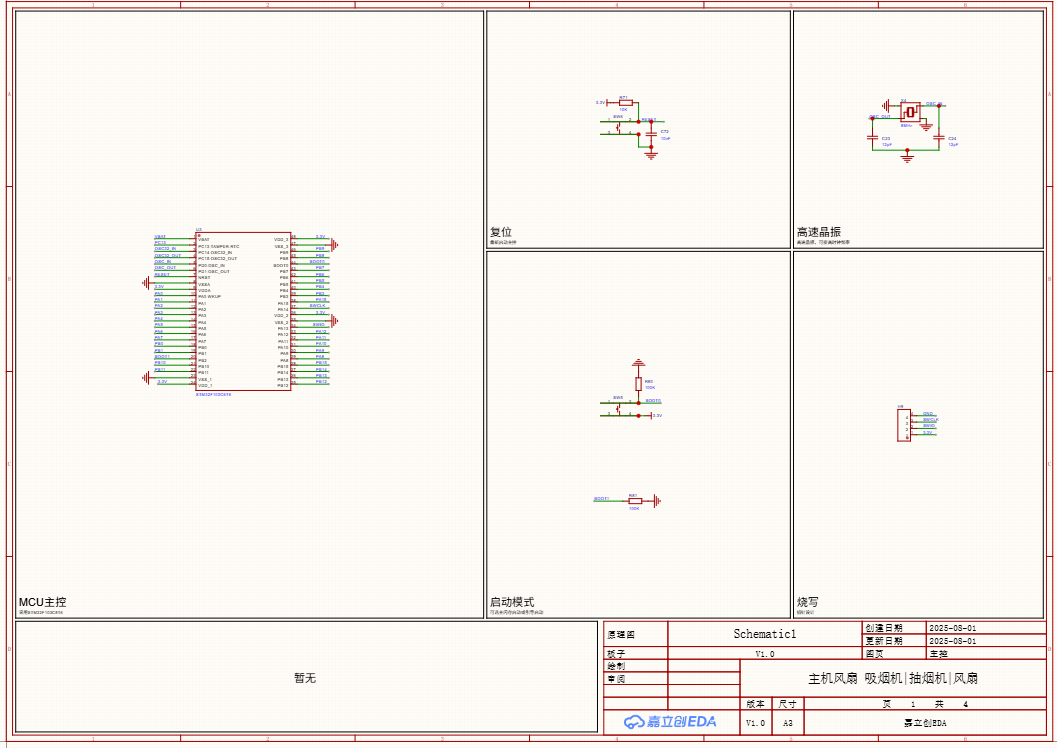
Task: Click the 嘉立创EDA text next to A3
Action: 926,723
